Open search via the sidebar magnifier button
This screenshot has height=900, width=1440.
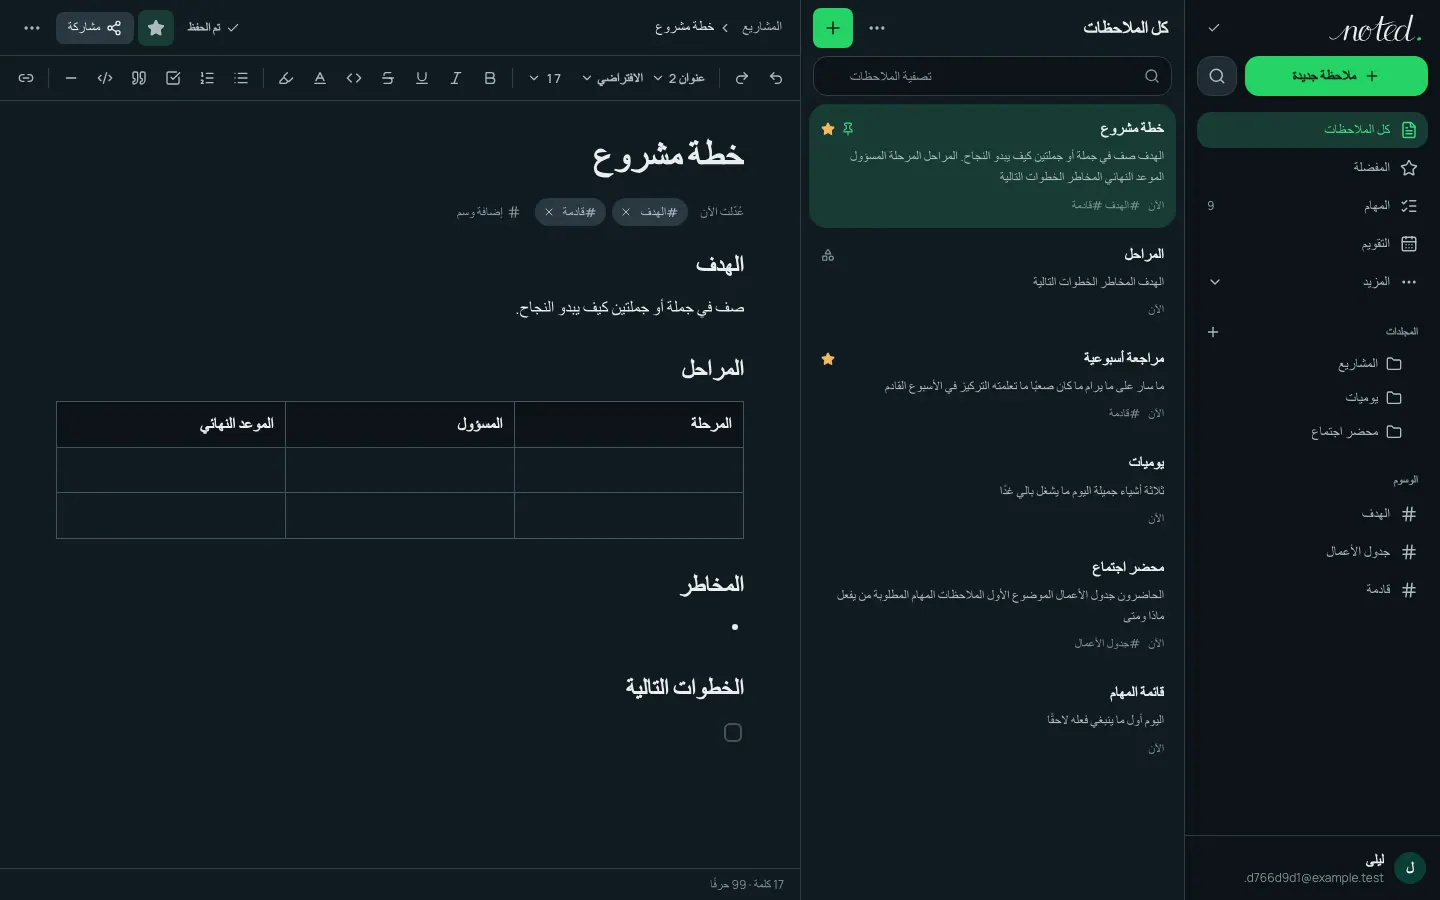(1217, 76)
